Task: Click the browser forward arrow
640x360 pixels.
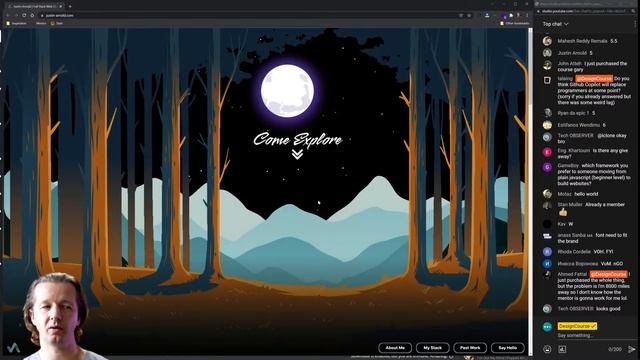Action: point(16,16)
